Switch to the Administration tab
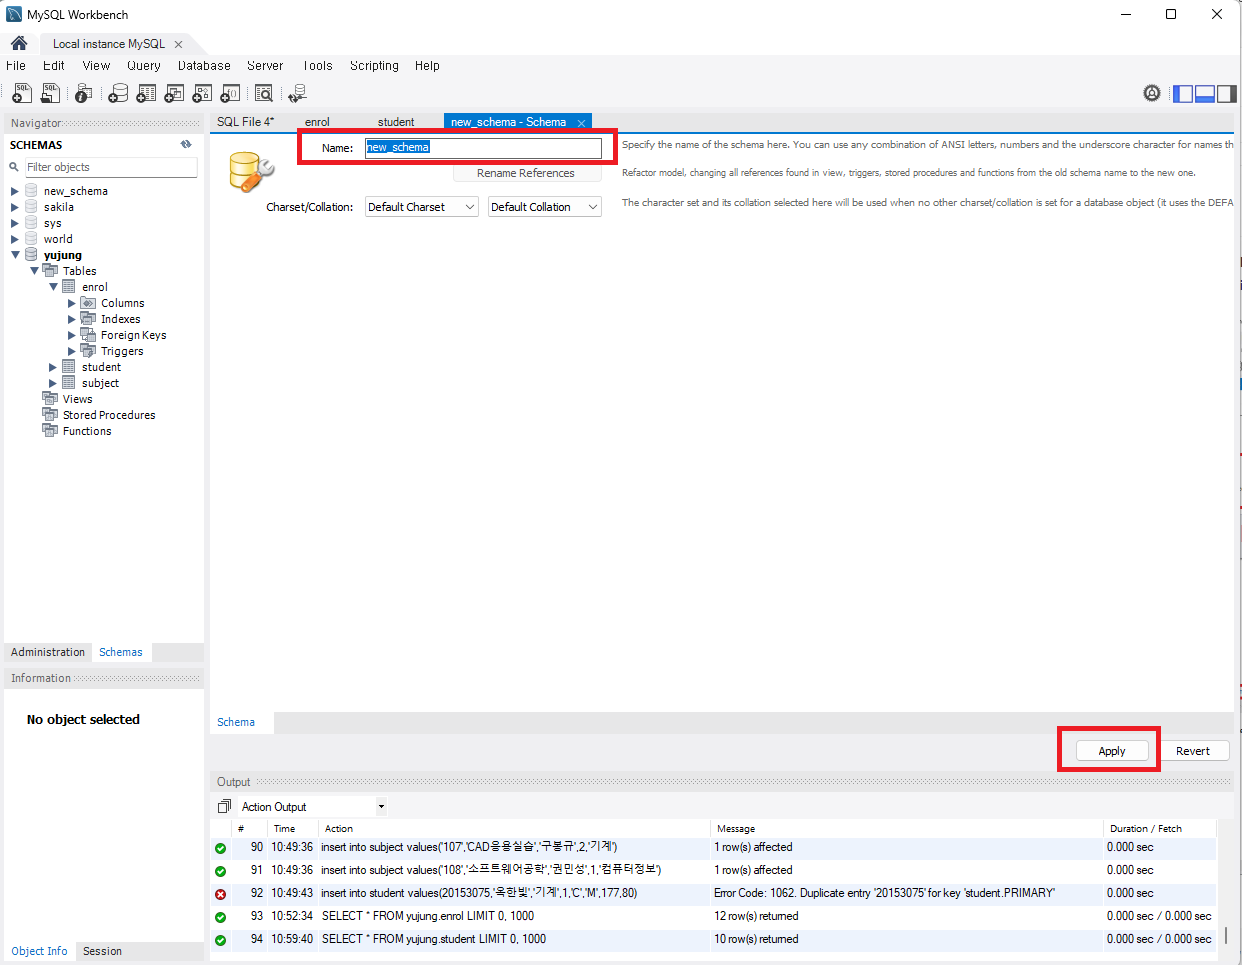The image size is (1242, 965). [48, 652]
